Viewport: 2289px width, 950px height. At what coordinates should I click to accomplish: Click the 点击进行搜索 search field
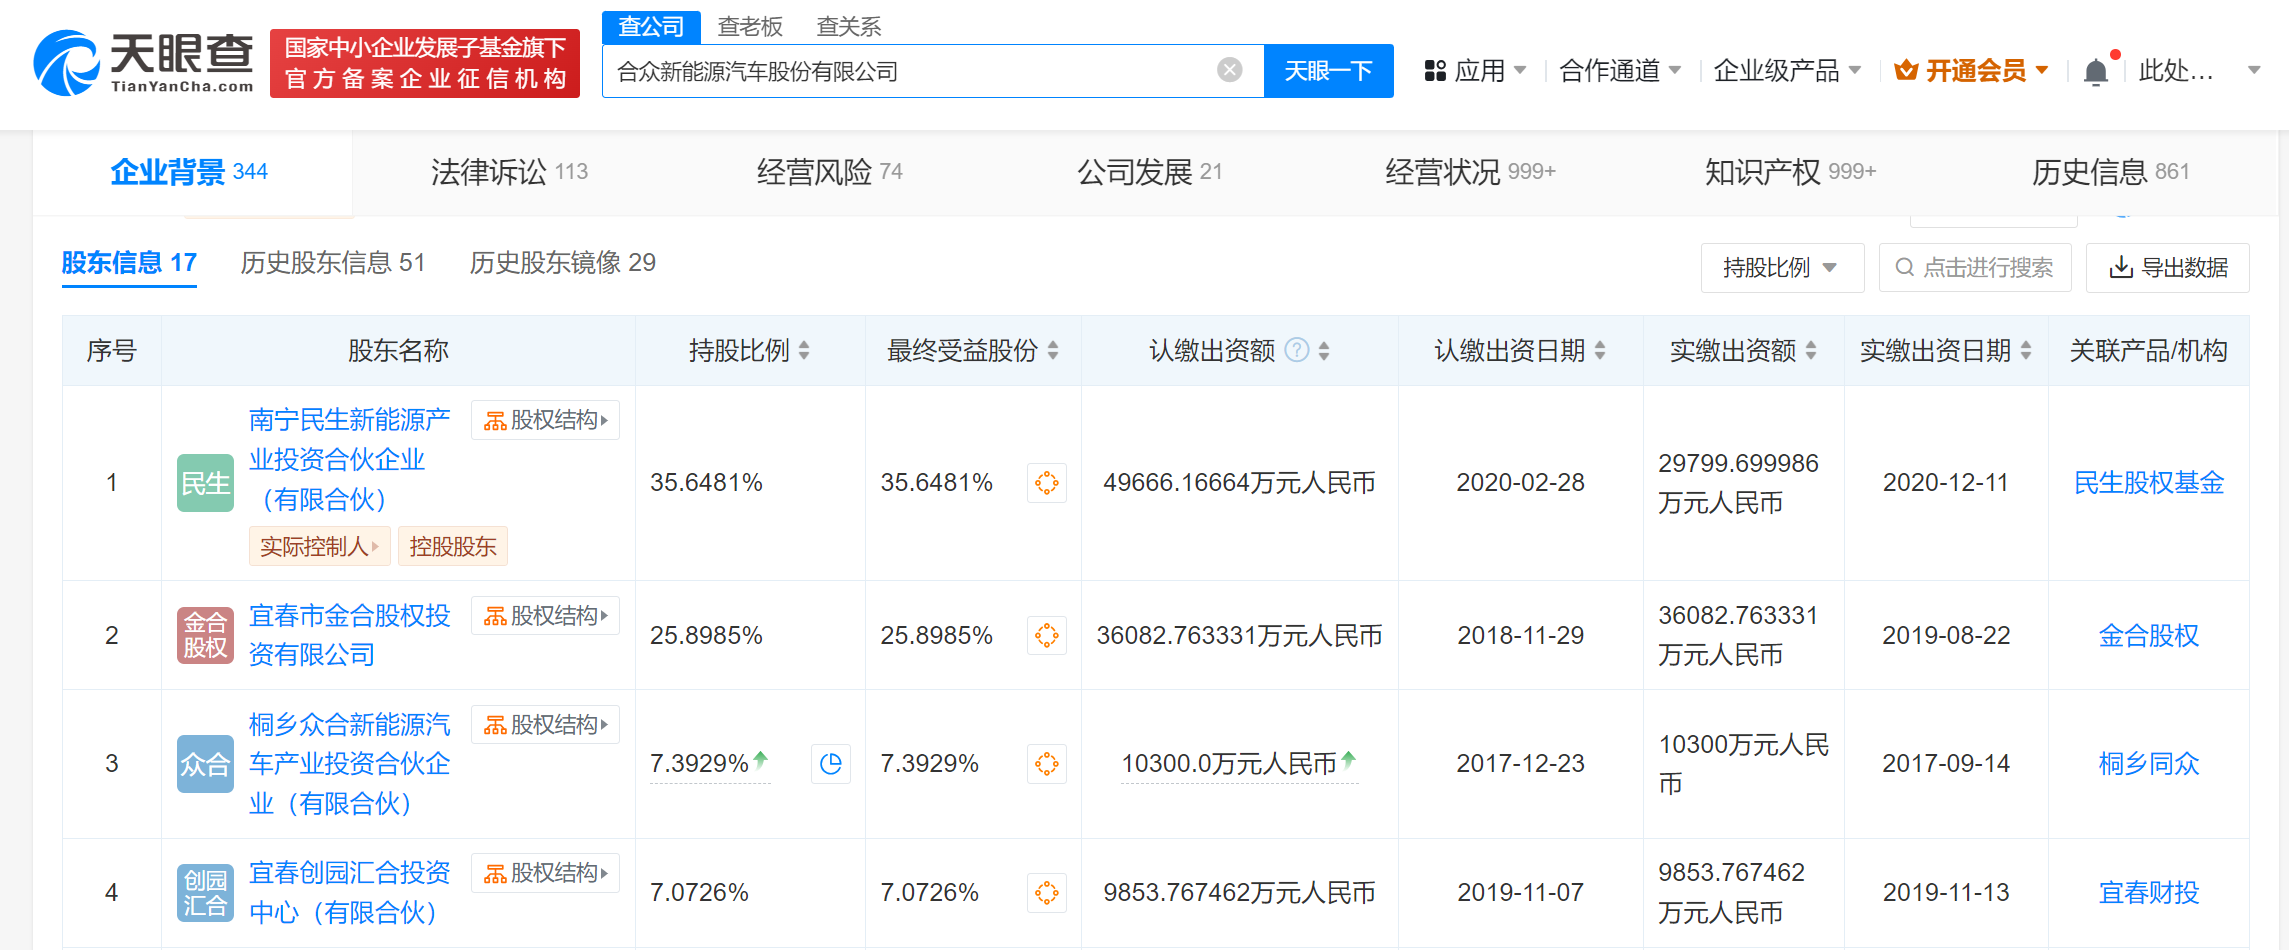click(x=1974, y=268)
